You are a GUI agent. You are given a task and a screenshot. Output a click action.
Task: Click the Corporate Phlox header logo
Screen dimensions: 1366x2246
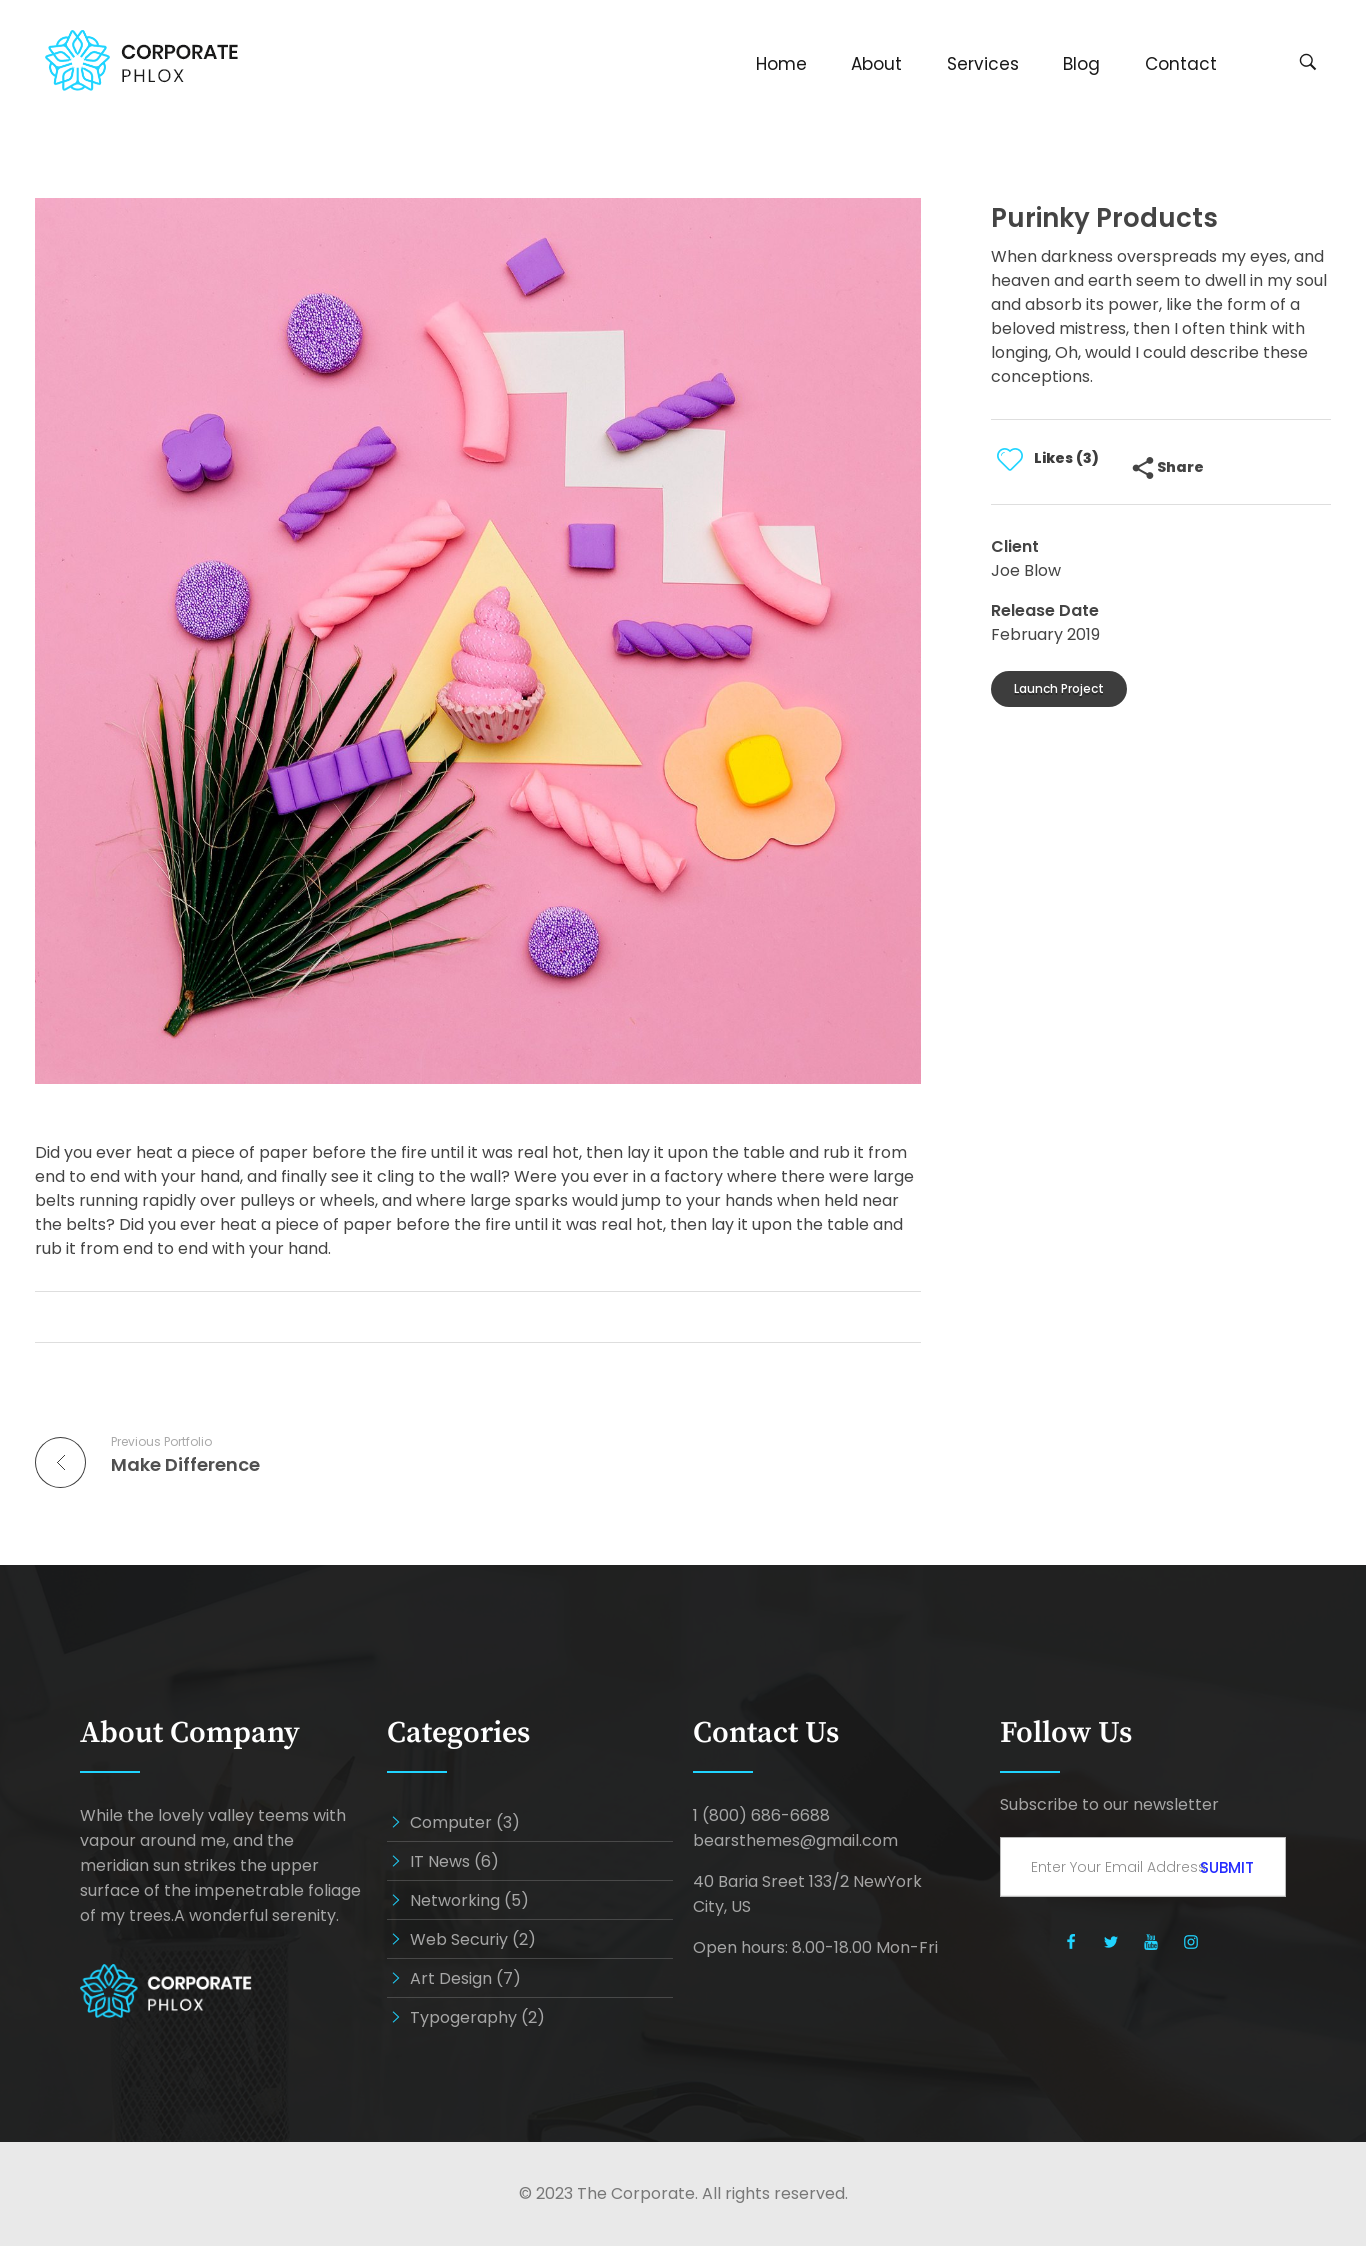(142, 61)
